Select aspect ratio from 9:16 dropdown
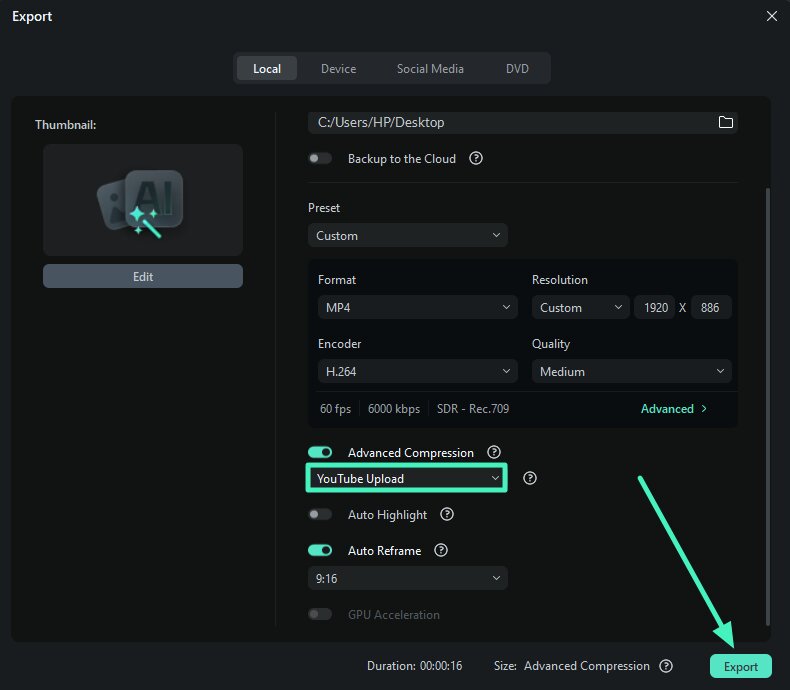Viewport: 790px width, 690px height. (408, 578)
